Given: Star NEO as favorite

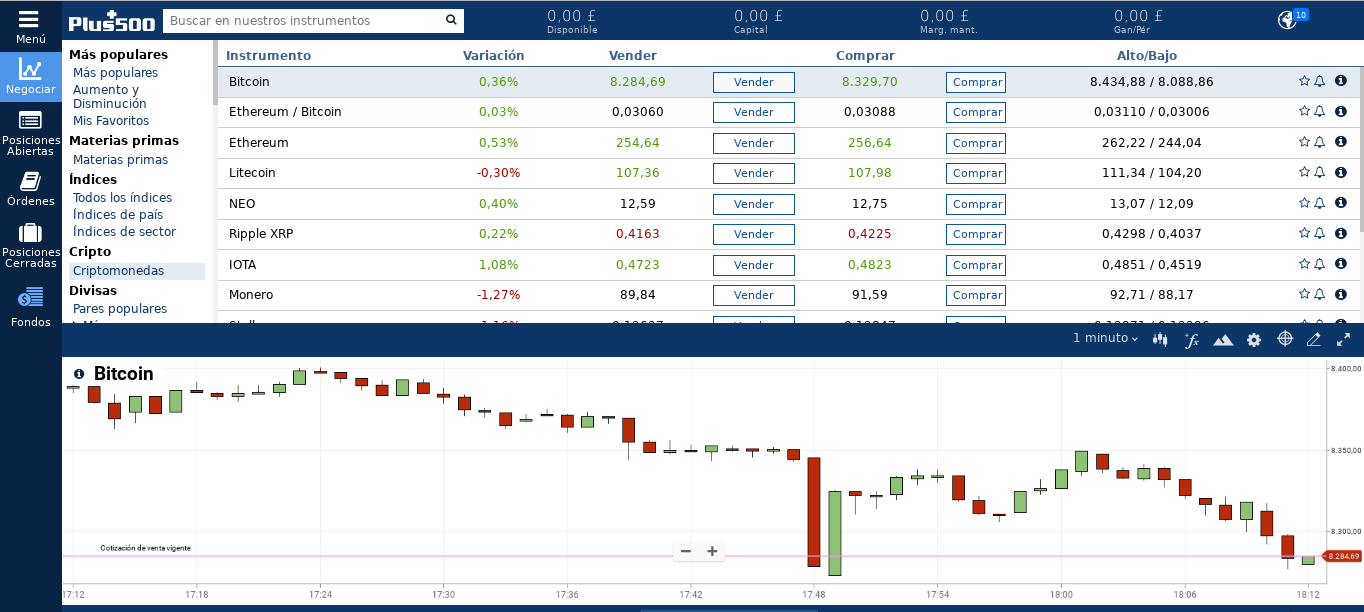Looking at the screenshot, I should click(x=1304, y=203).
